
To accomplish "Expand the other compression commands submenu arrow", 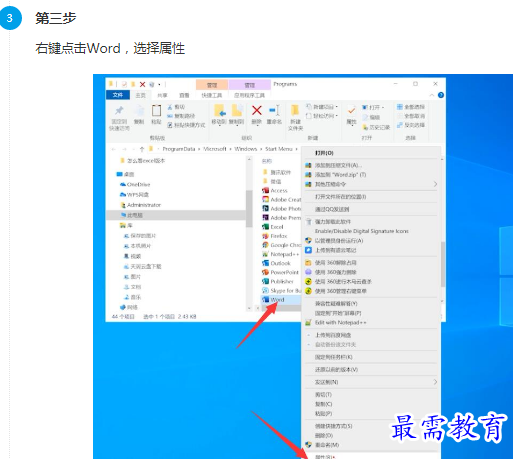I will pos(435,184).
